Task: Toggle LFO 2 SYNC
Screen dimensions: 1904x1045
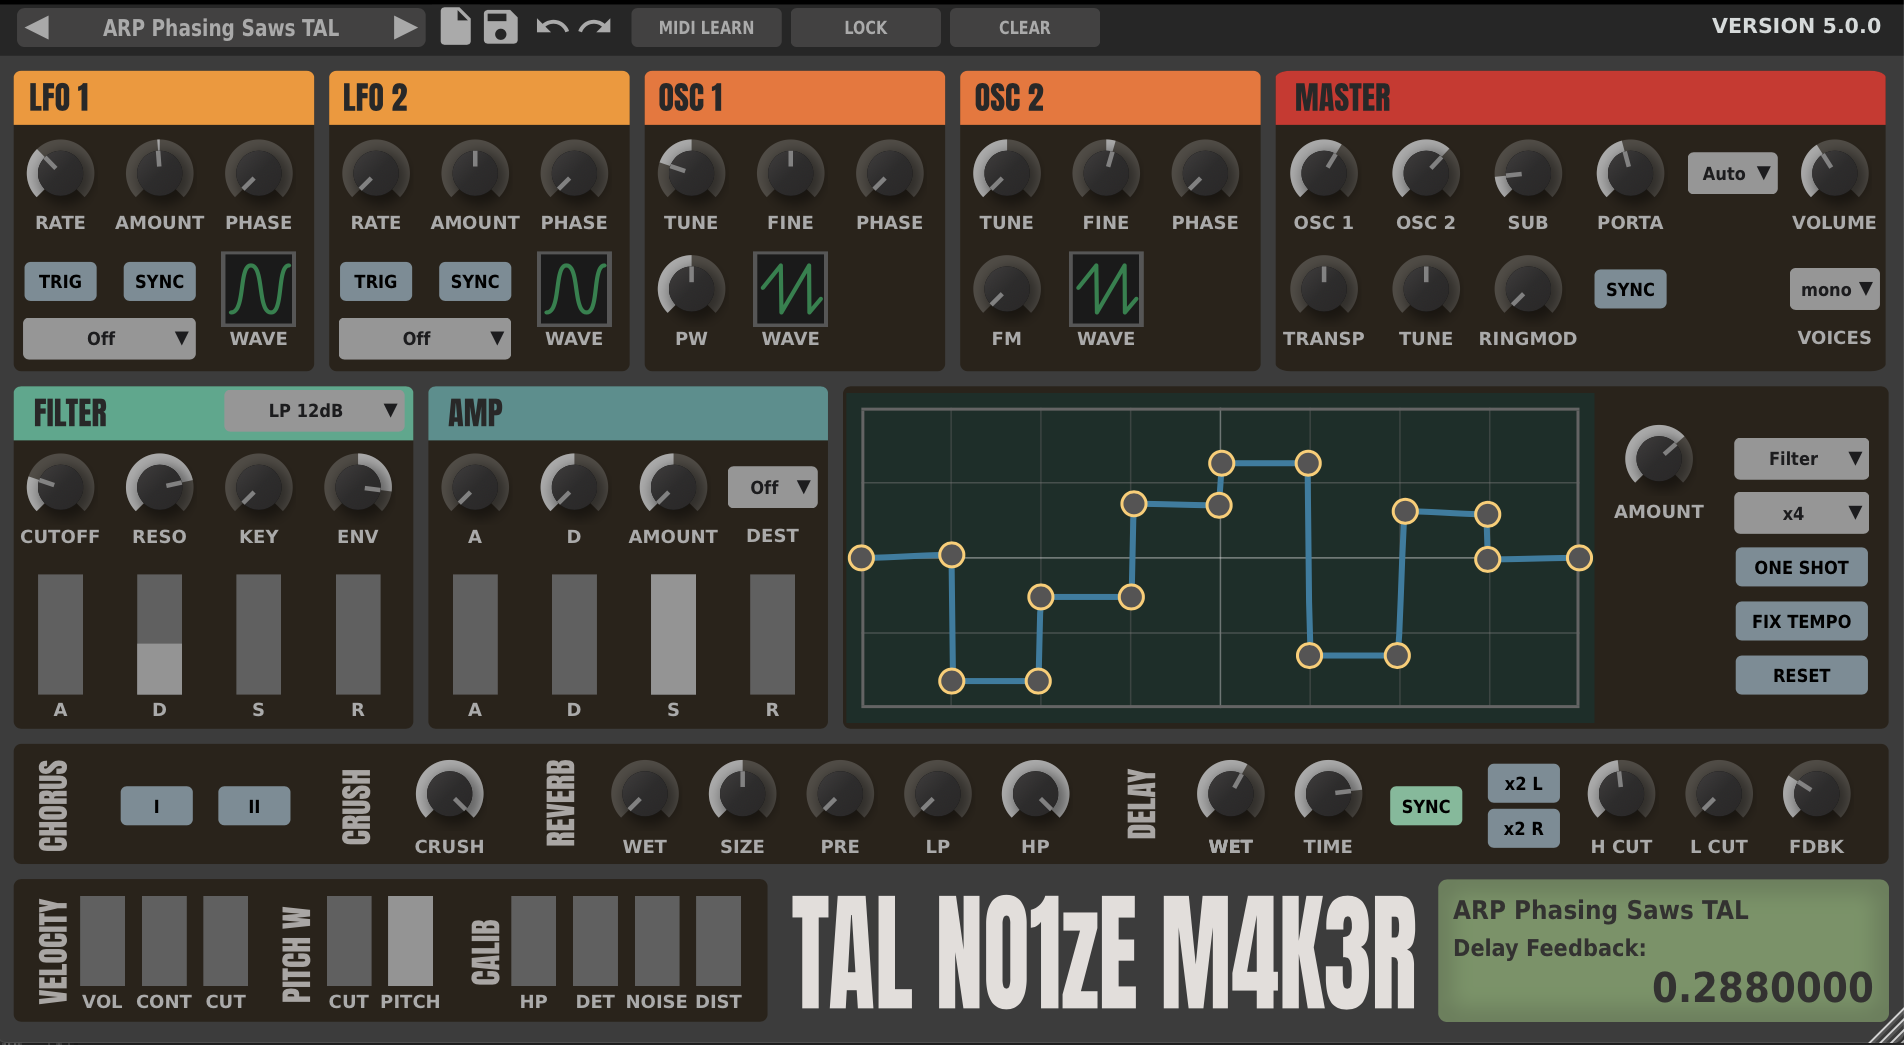Action: [x=475, y=282]
